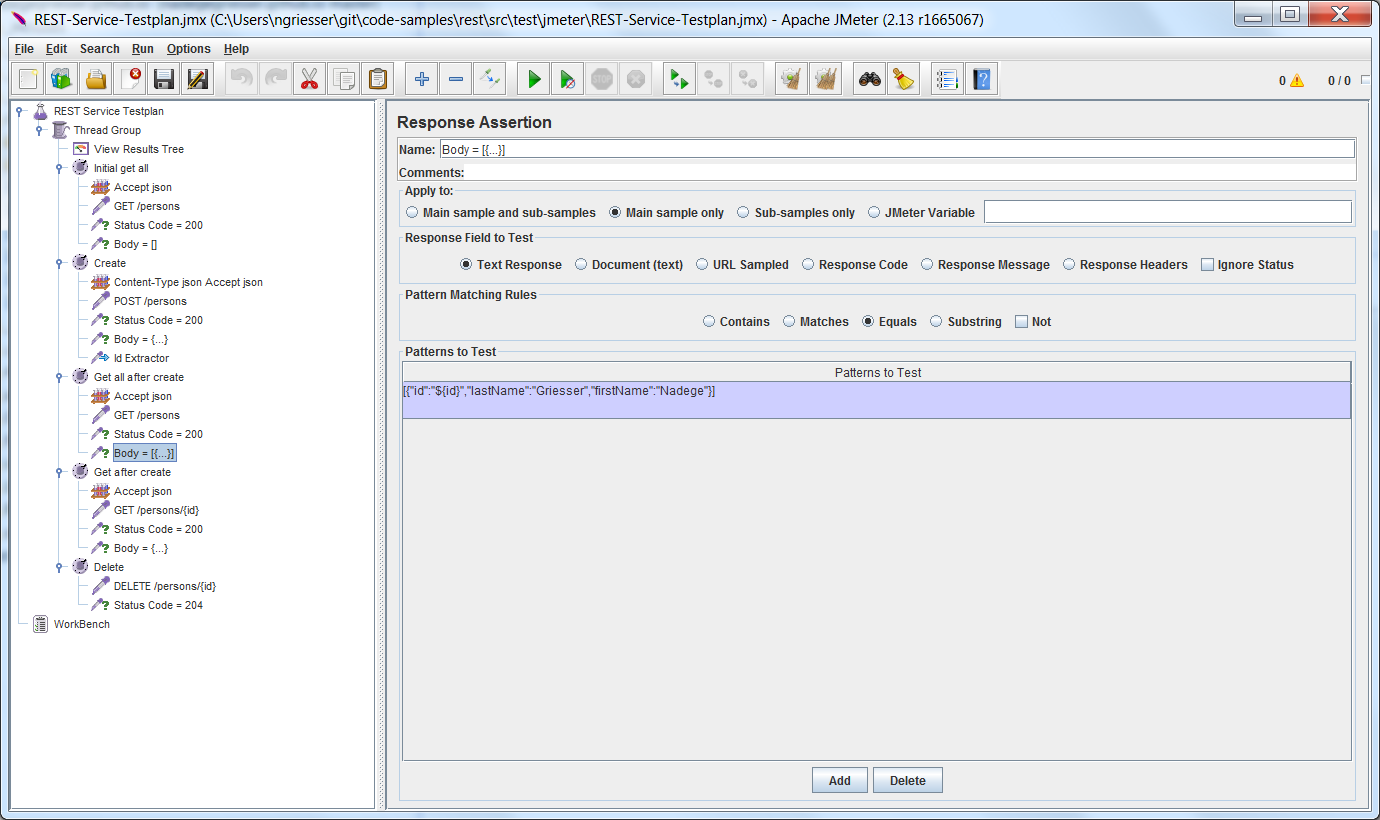Click the Open file folder icon
1380x820 pixels.
click(96, 79)
